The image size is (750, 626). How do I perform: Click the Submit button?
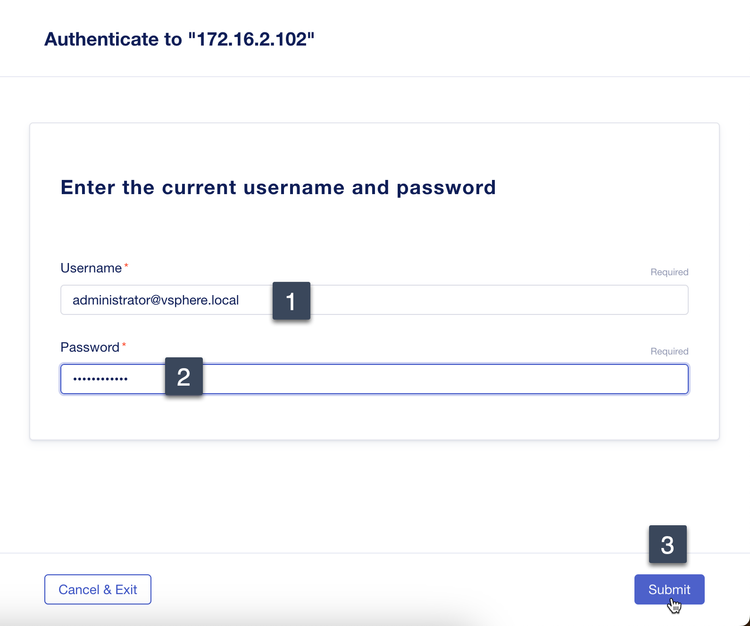tap(669, 590)
